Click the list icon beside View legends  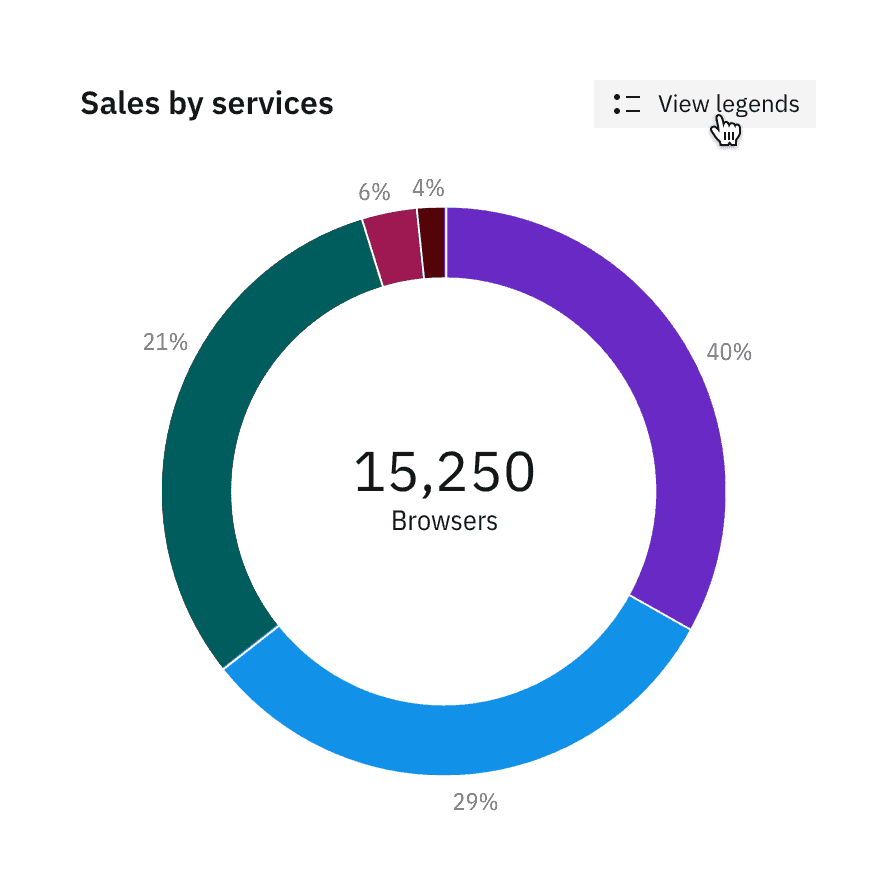(627, 104)
